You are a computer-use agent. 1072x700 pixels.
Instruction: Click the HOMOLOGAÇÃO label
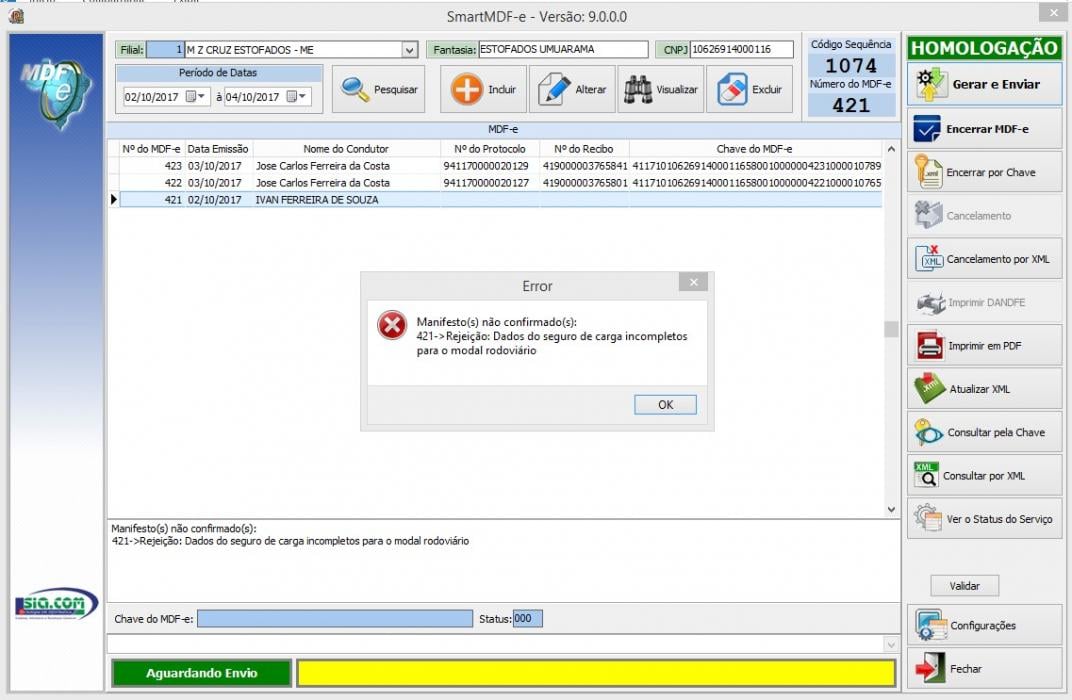click(984, 48)
